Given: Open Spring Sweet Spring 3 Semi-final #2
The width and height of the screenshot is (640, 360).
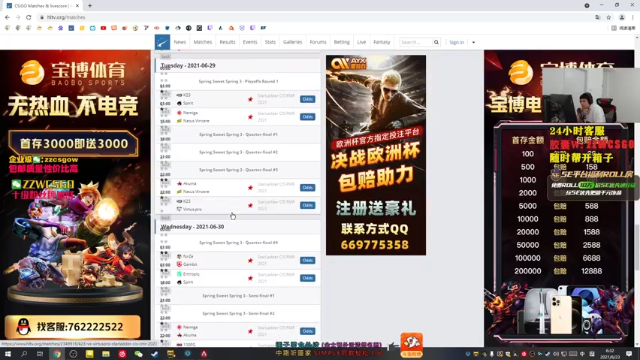Looking at the screenshot, I should pyautogui.click(x=238, y=313).
